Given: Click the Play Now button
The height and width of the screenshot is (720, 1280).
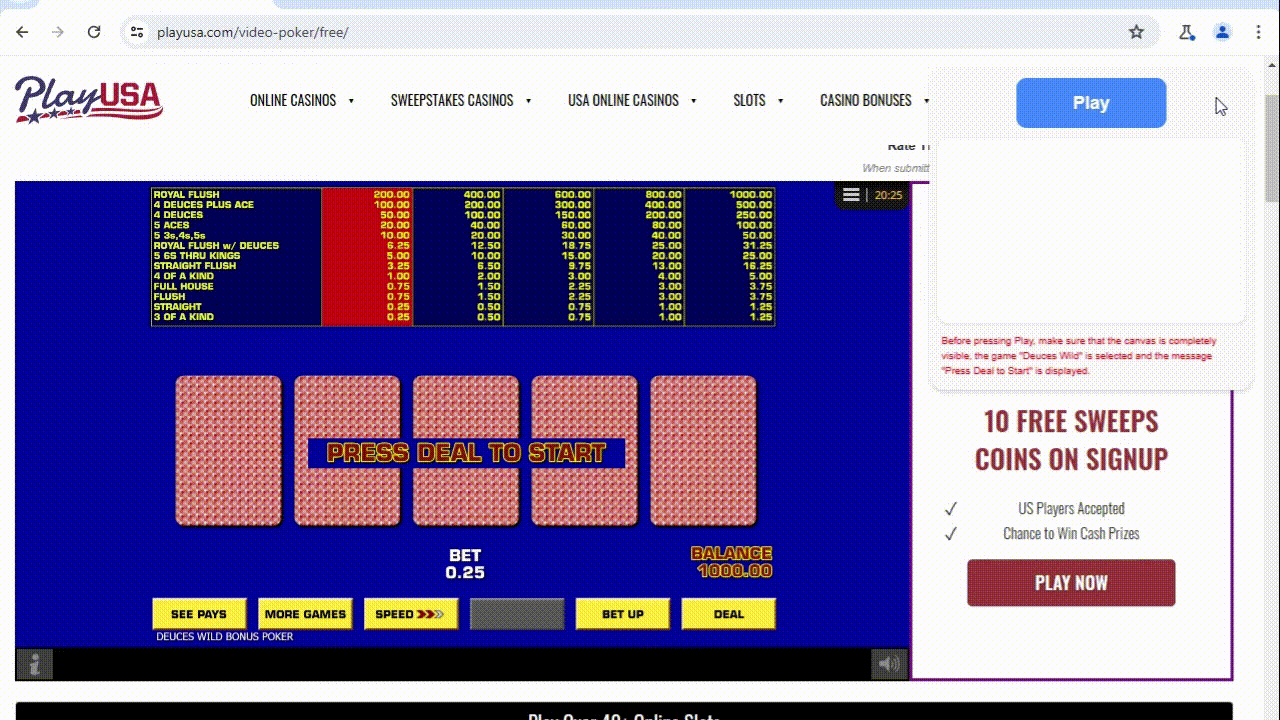Looking at the screenshot, I should coord(1071,583).
